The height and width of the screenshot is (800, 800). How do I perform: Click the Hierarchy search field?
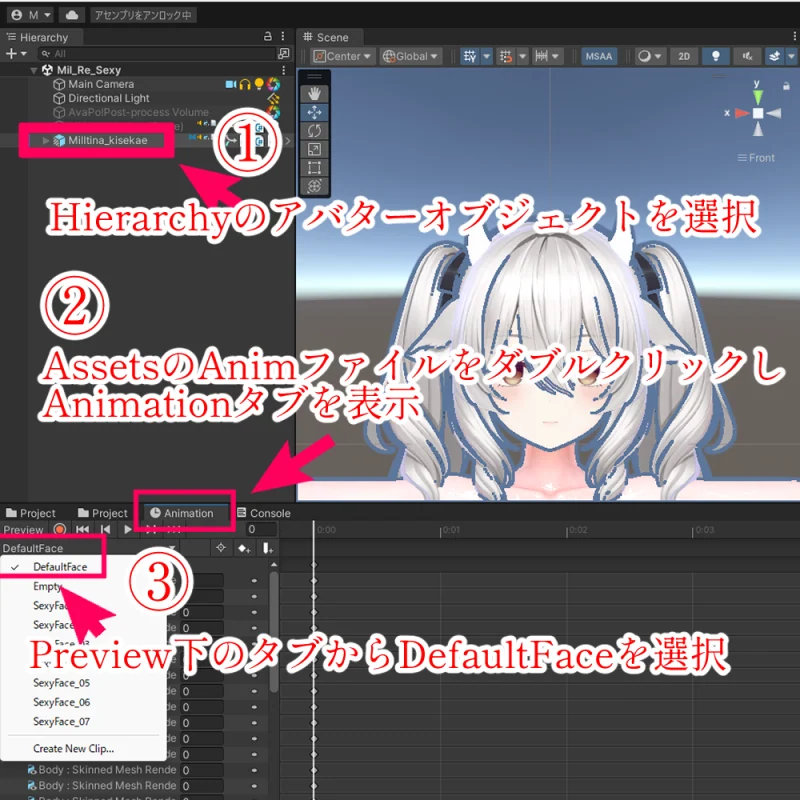click(x=157, y=53)
